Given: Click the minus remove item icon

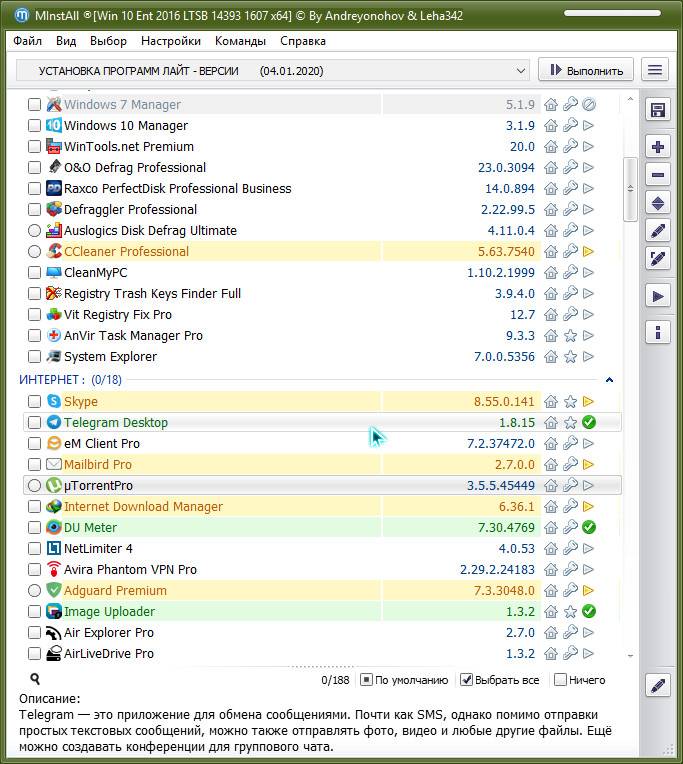Looking at the screenshot, I should pyautogui.click(x=658, y=174).
